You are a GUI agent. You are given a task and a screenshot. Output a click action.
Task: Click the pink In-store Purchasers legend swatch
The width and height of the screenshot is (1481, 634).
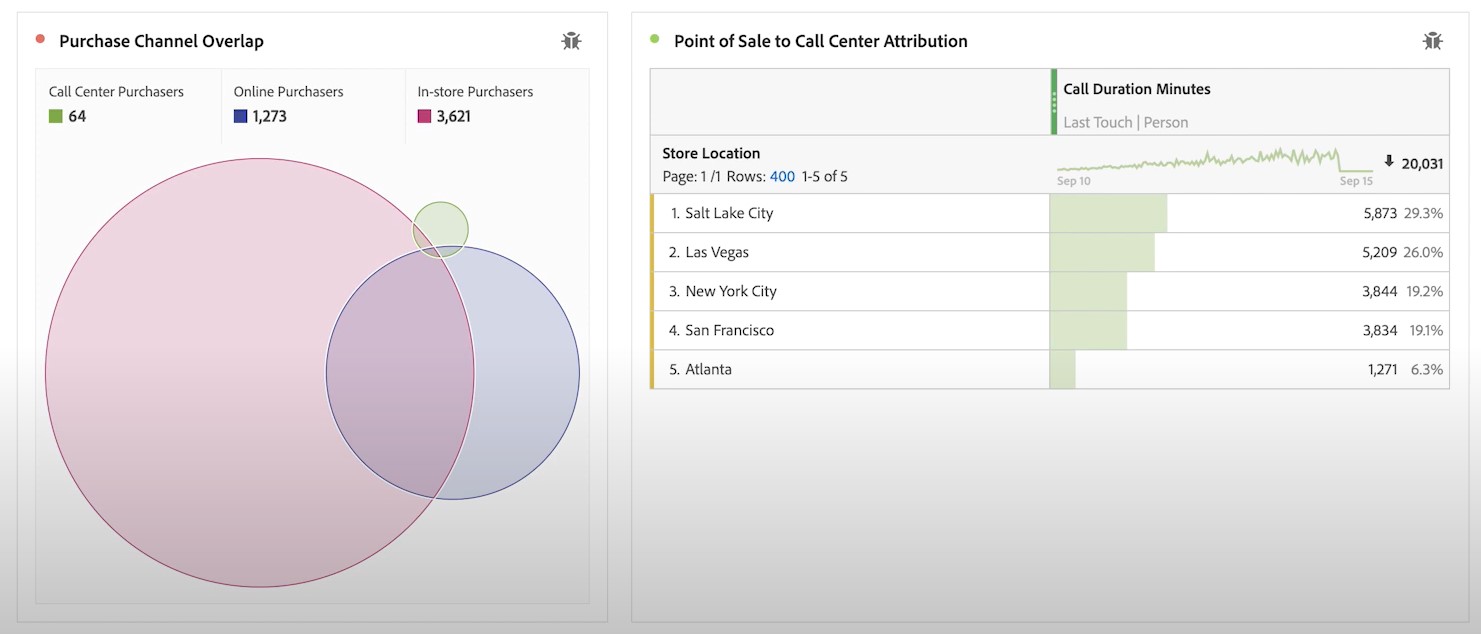(x=424, y=116)
